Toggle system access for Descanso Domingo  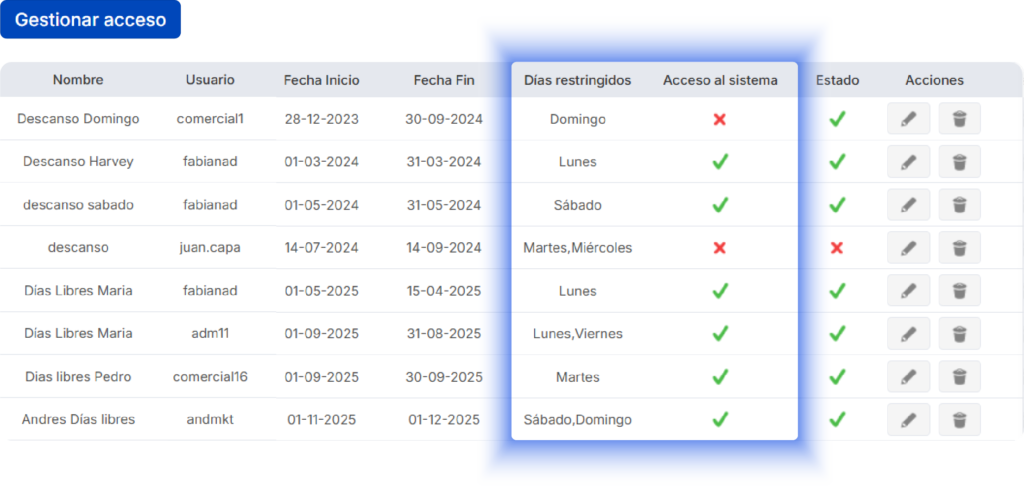pos(719,119)
